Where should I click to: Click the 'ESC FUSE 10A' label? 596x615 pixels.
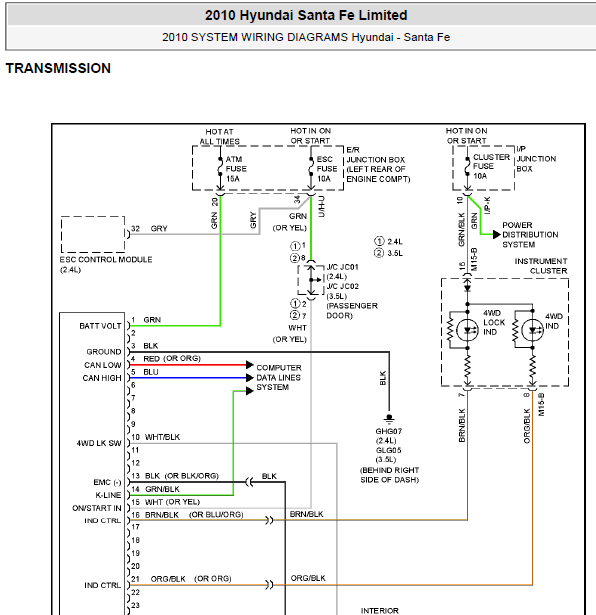(327, 169)
